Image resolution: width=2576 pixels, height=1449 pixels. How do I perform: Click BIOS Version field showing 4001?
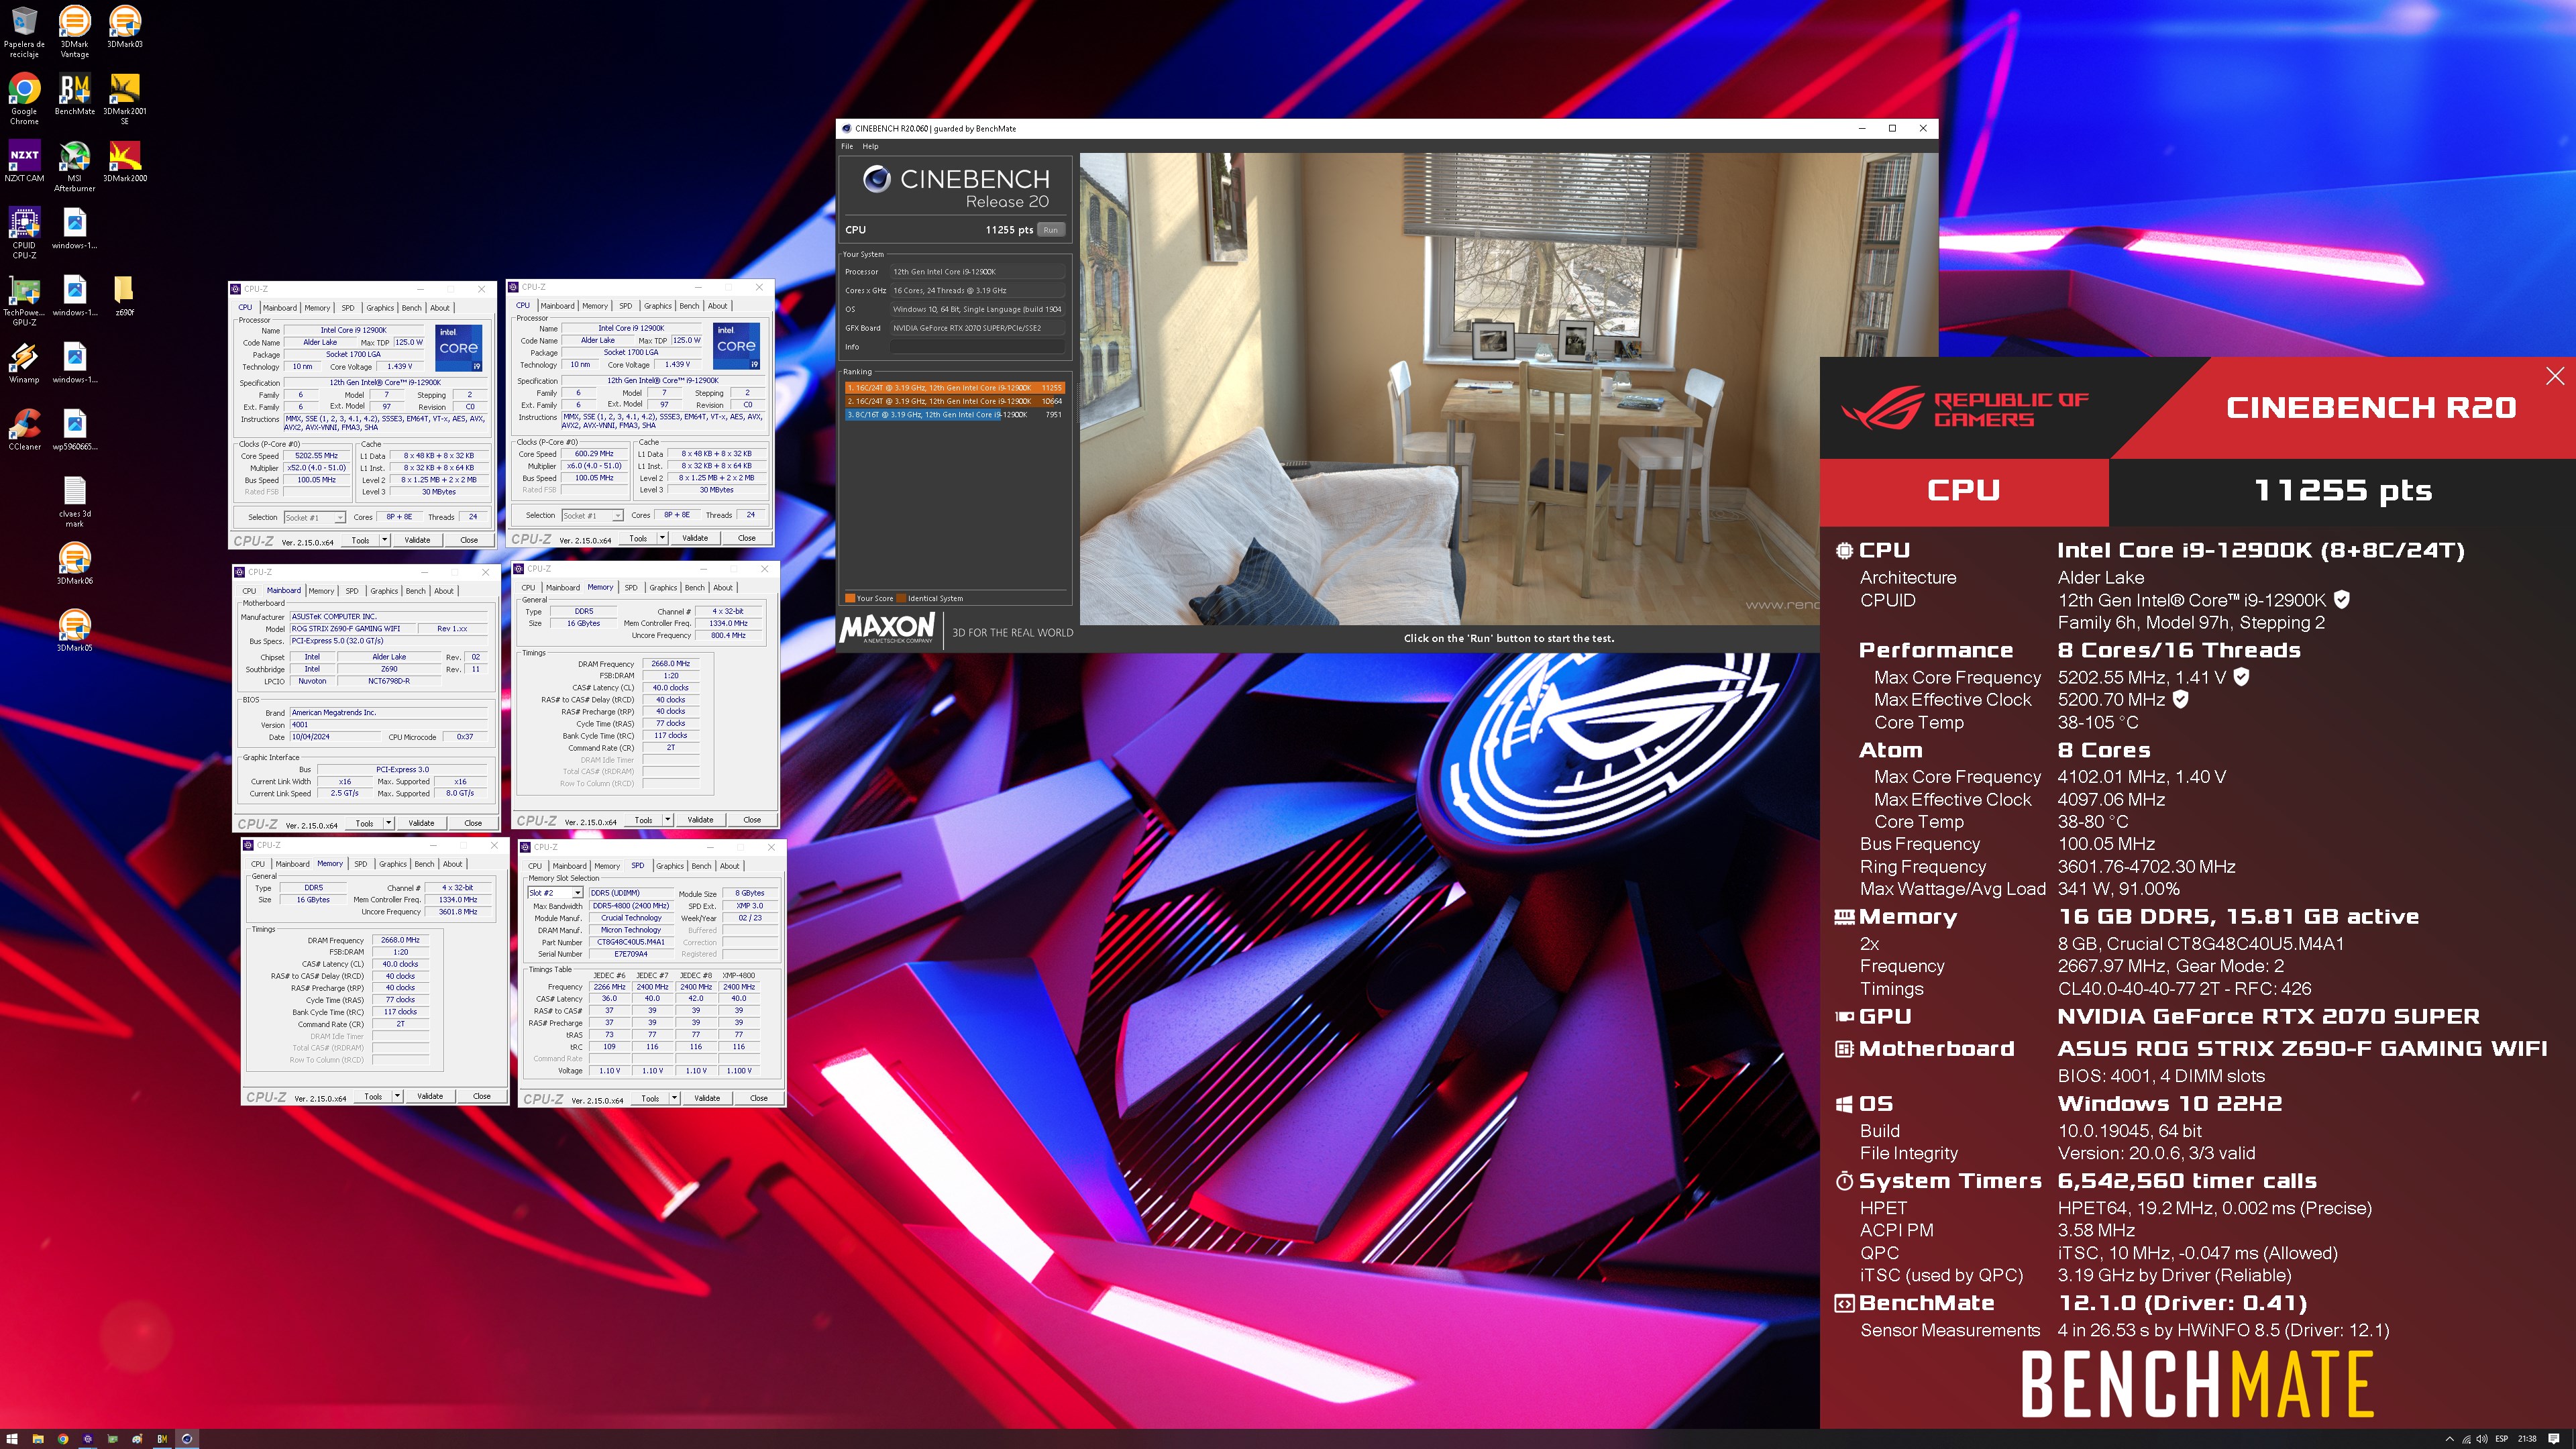[387, 725]
